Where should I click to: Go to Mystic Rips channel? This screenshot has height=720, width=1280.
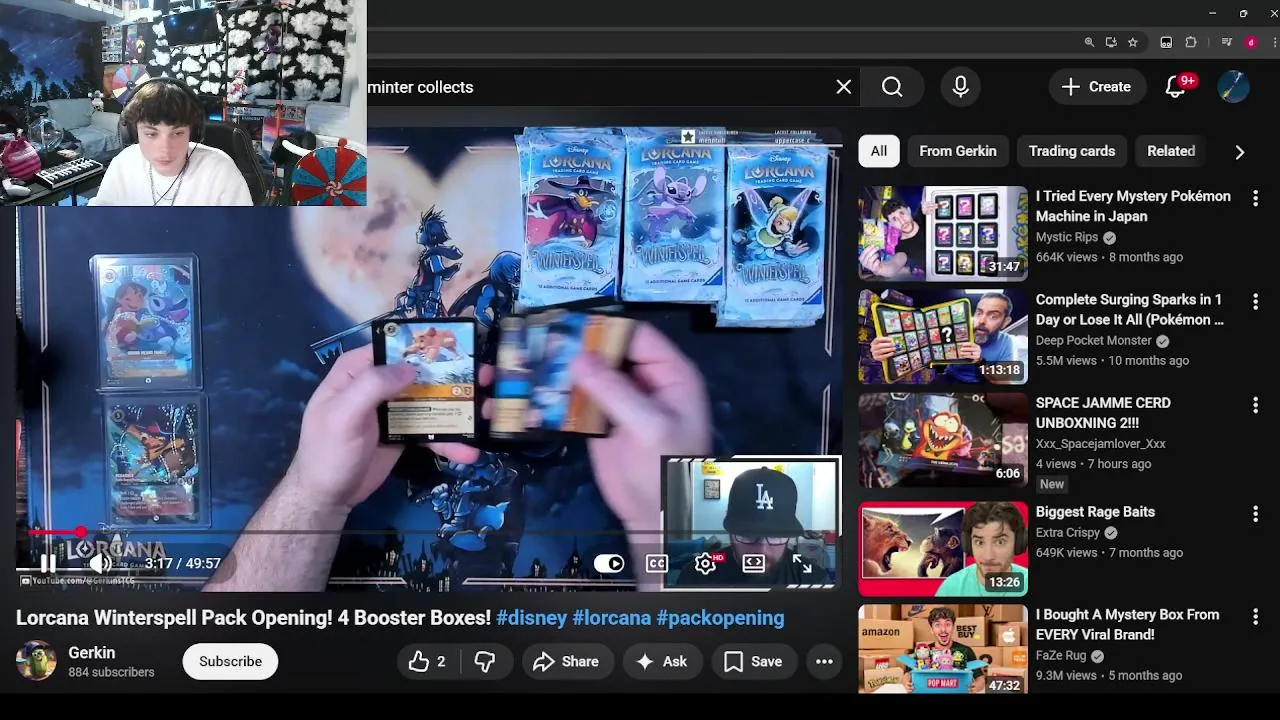(1067, 238)
